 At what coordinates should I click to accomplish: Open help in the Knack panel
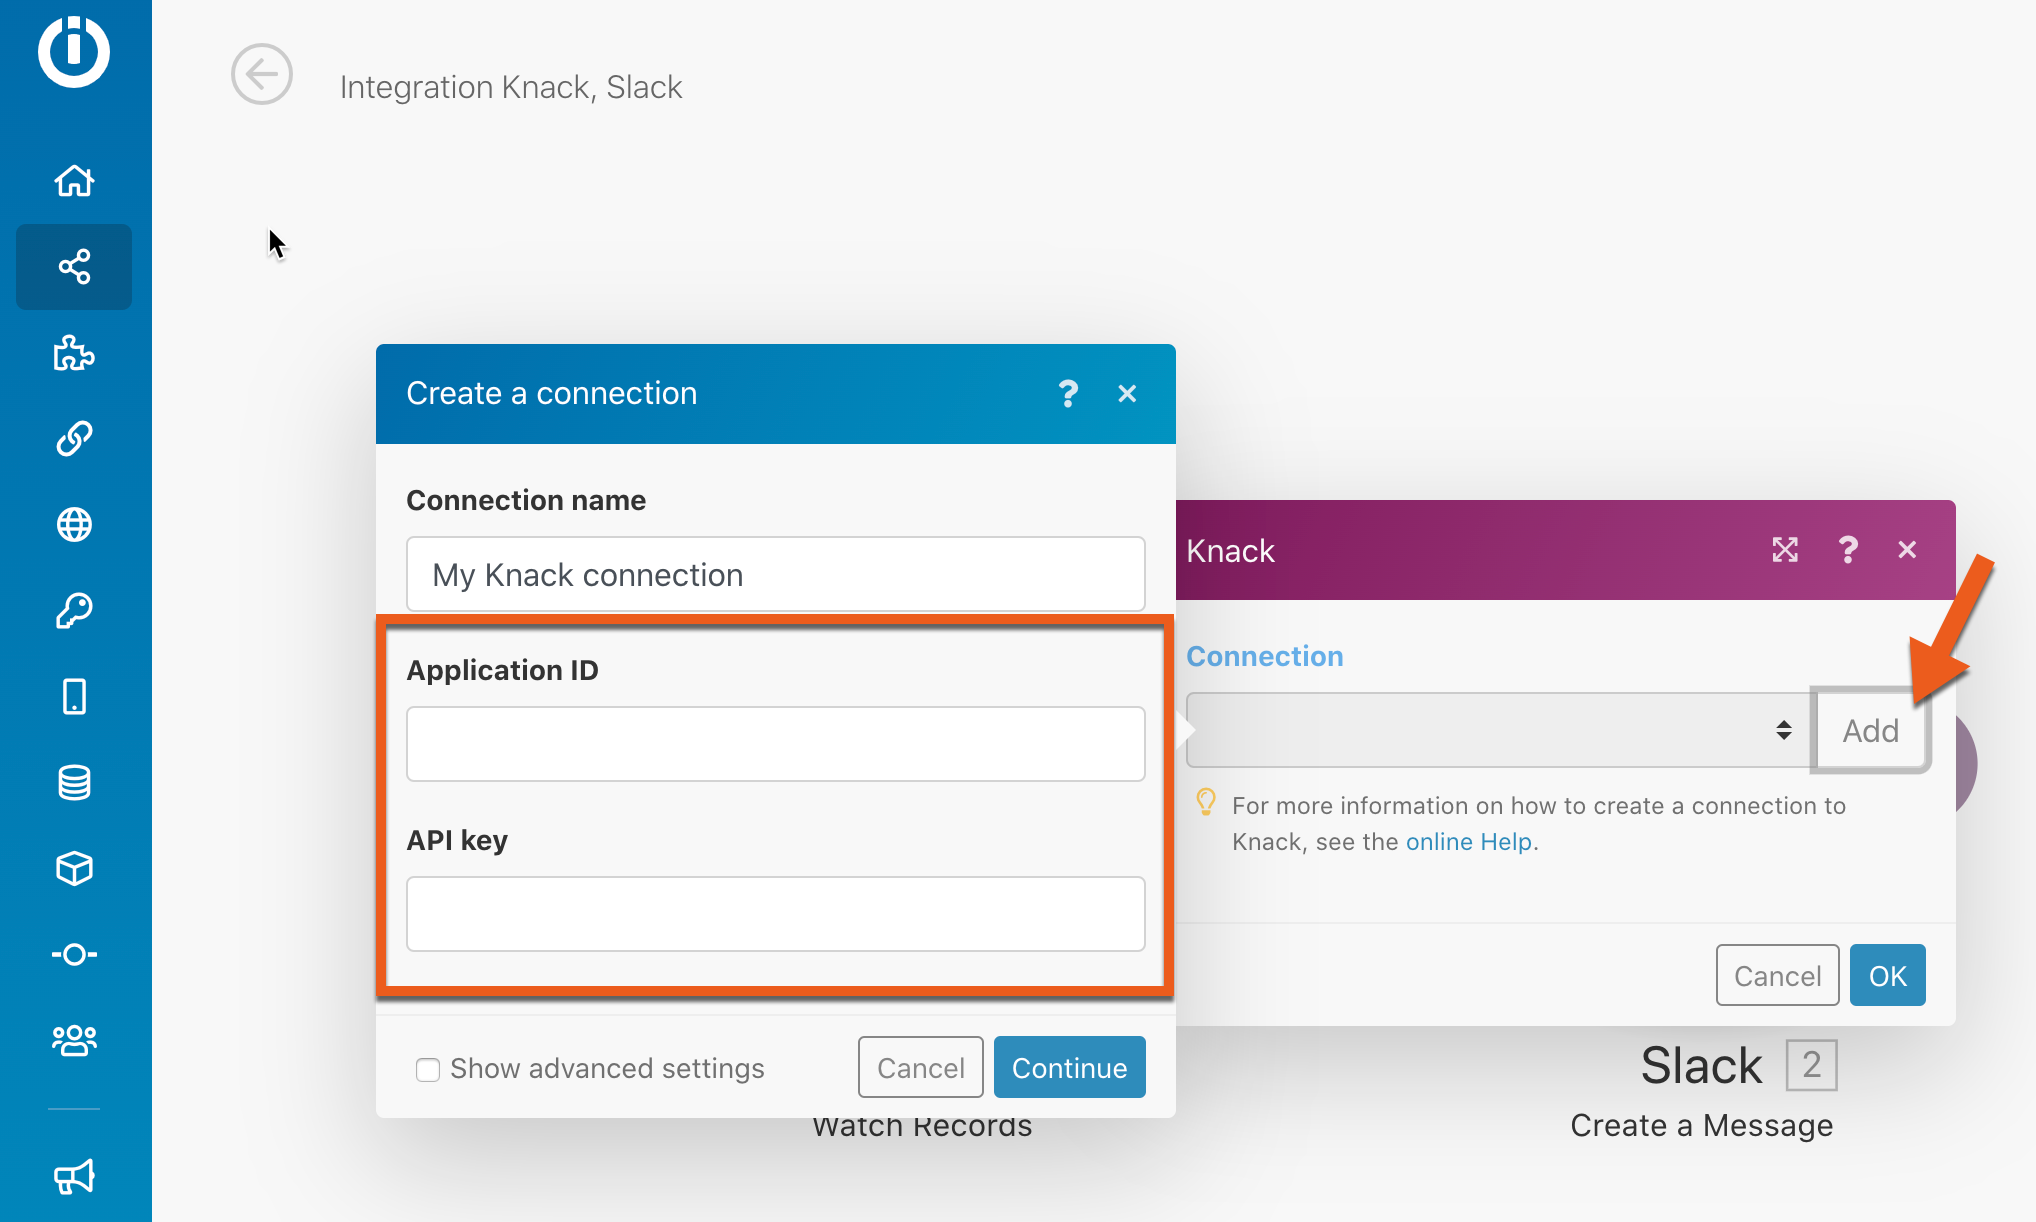click(x=1848, y=550)
